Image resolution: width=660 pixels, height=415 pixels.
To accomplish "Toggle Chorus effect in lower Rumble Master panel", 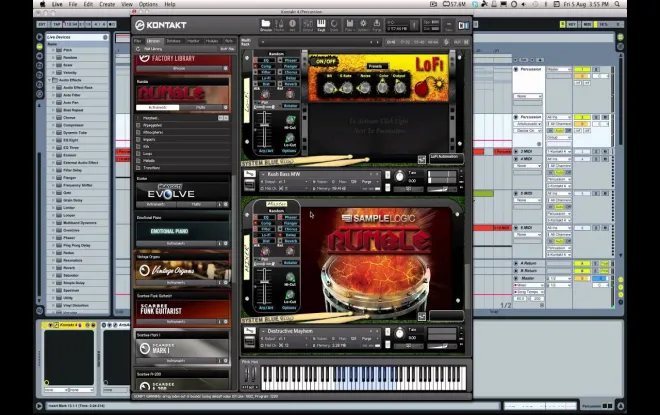I will pos(290,229).
